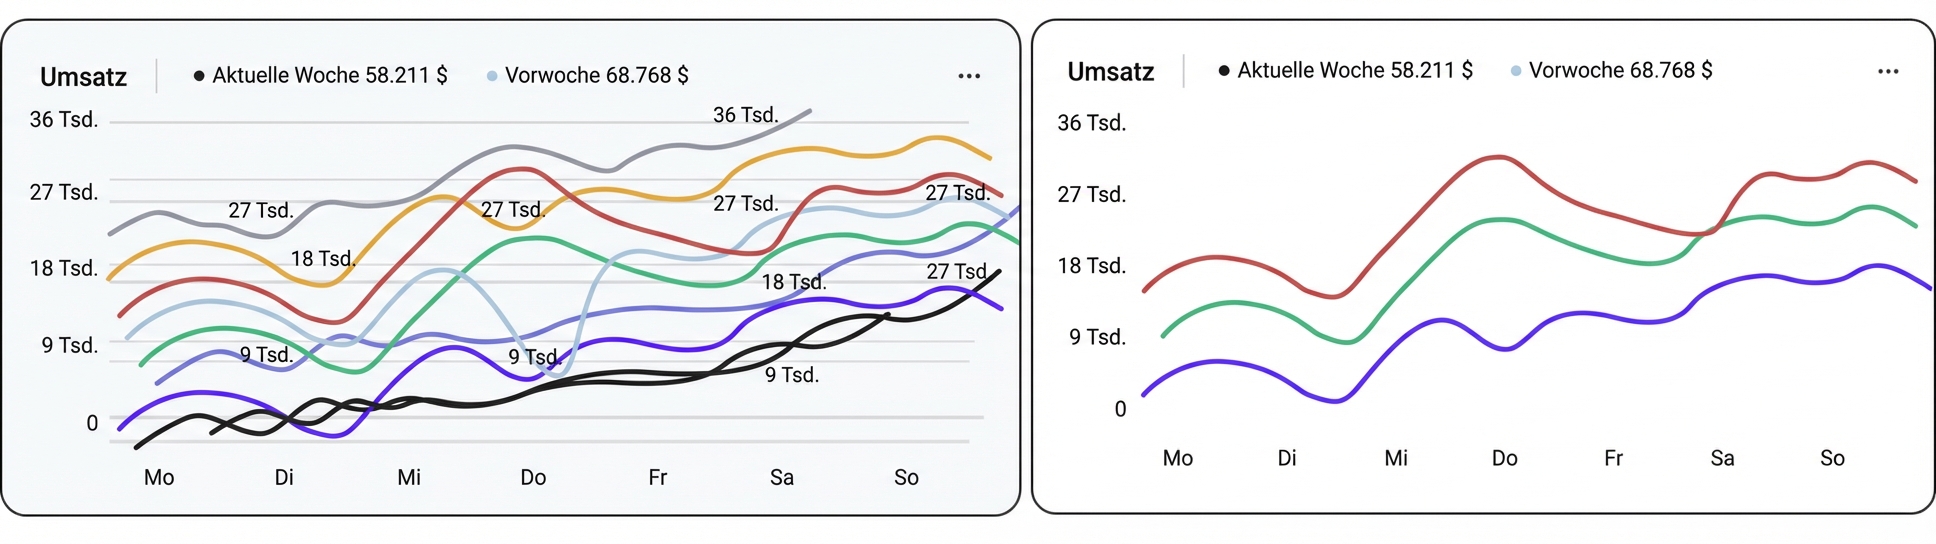Click the black legend dot in left chart
This screenshot has width=1936, height=544.
coord(199,76)
